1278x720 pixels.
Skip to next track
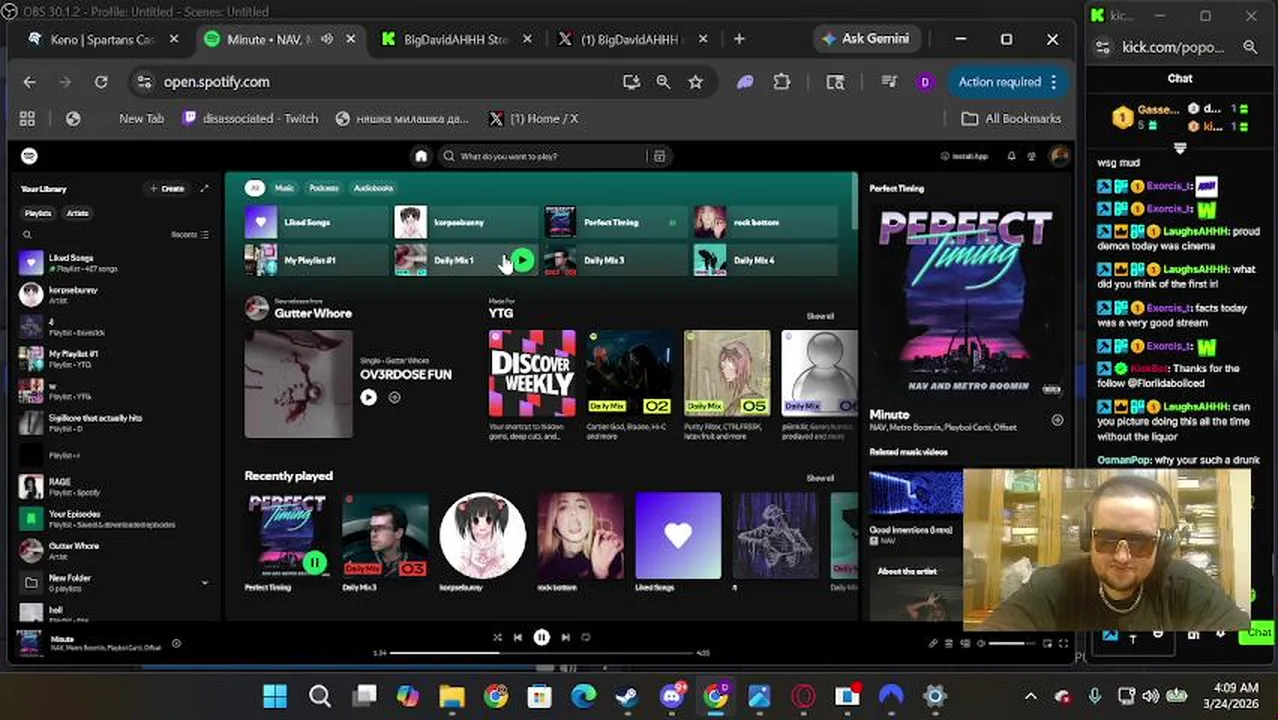[565, 637]
